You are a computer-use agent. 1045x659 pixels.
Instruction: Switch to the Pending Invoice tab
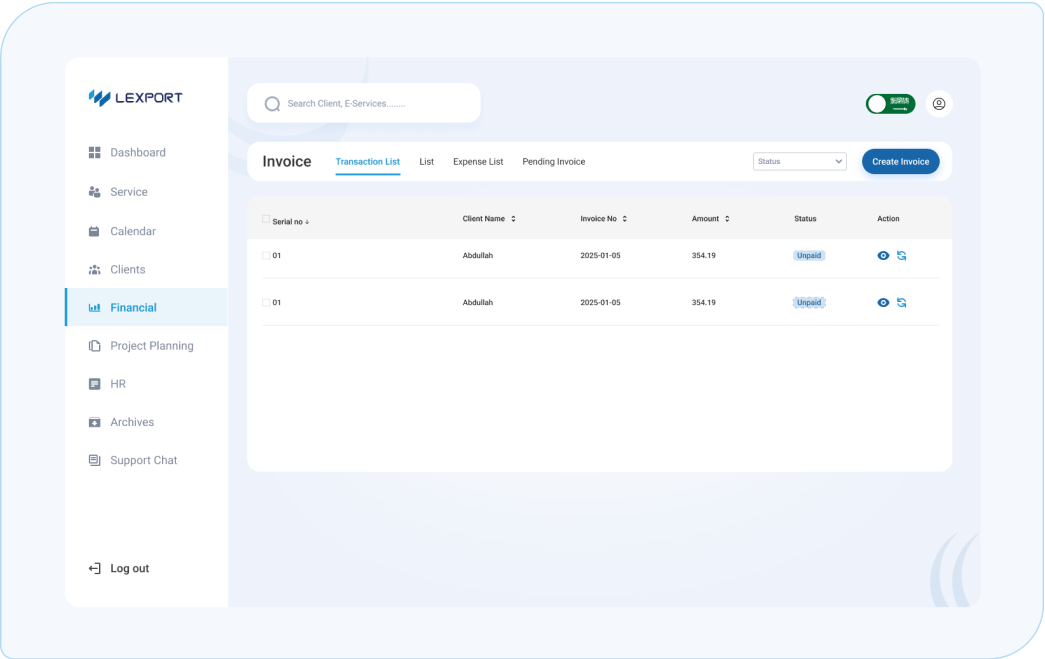(x=553, y=162)
